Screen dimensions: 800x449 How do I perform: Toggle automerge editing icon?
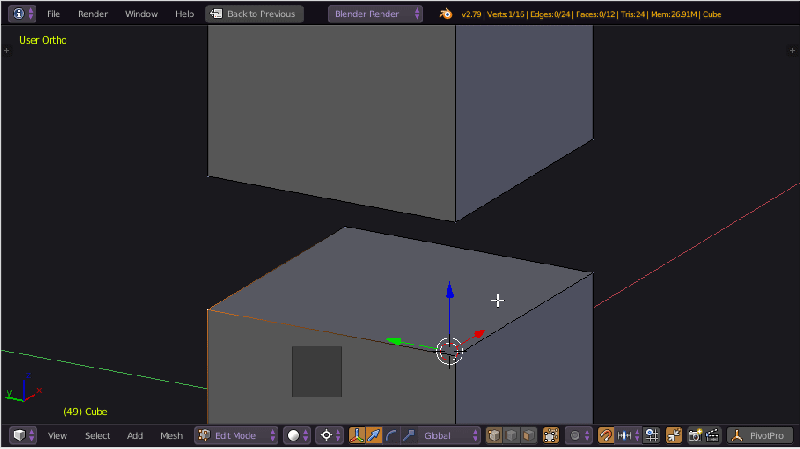(x=674, y=435)
